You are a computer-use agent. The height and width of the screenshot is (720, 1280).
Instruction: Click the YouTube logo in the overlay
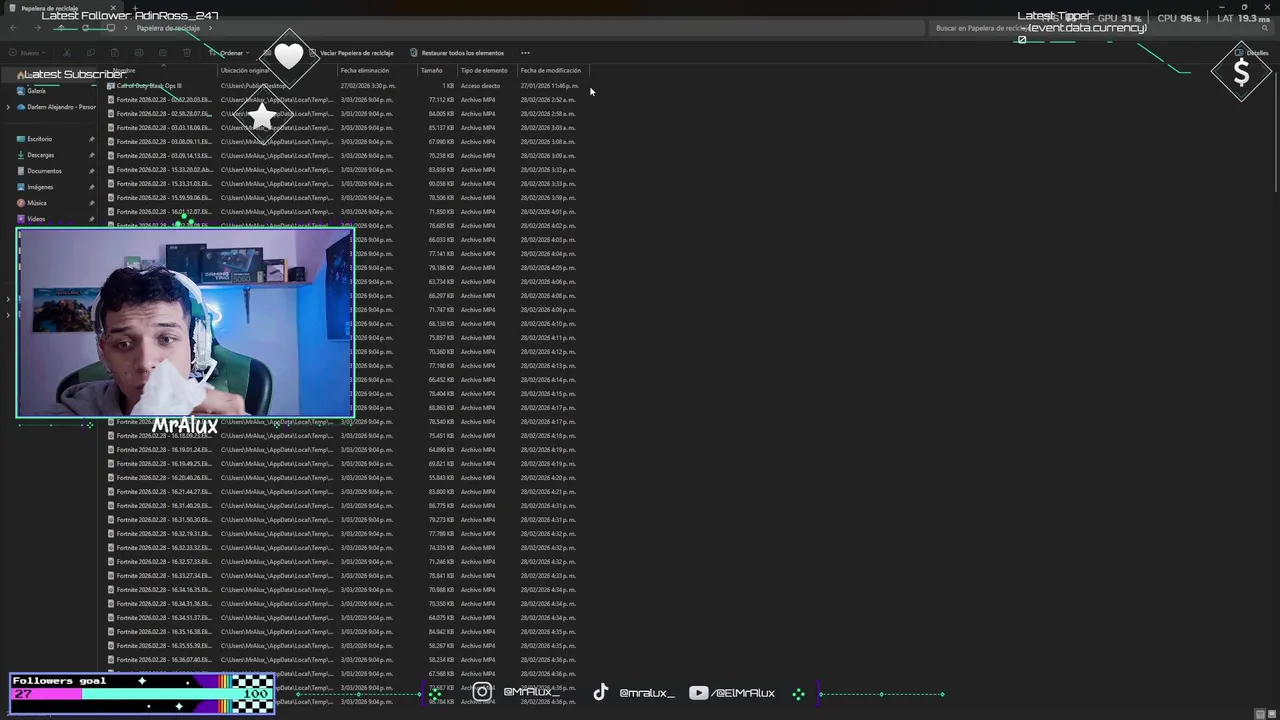[x=699, y=692]
